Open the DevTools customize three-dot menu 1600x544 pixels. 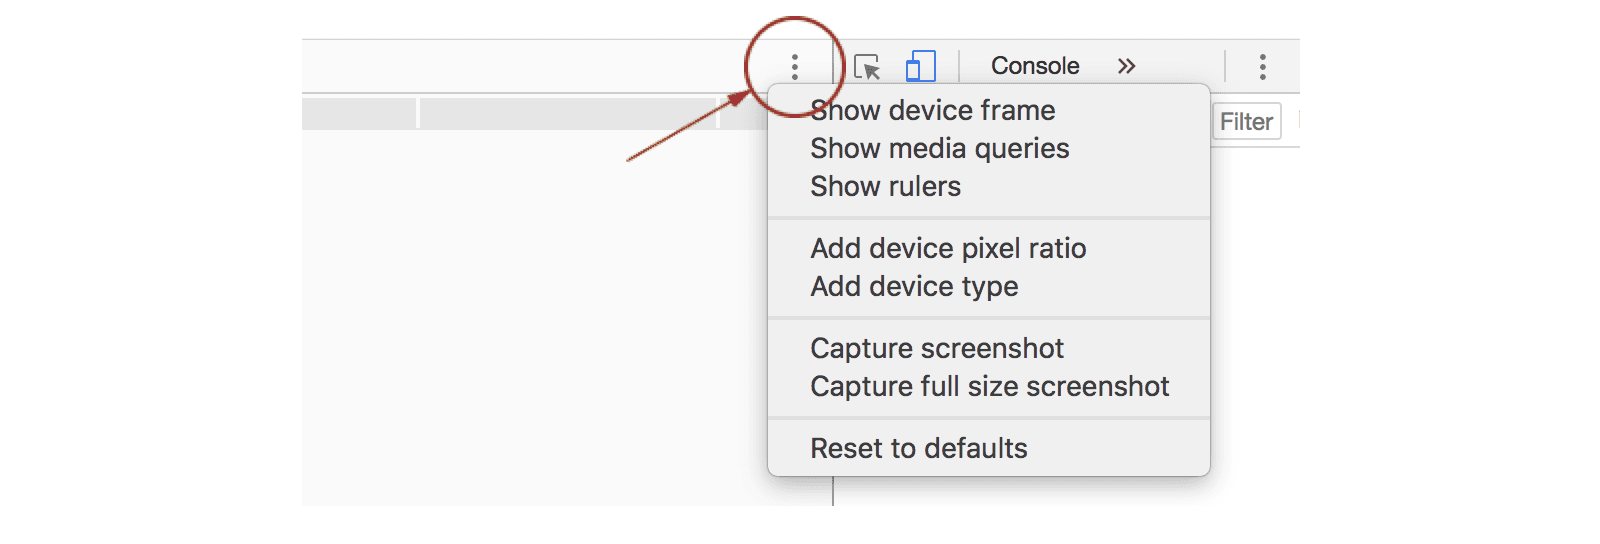(1263, 67)
